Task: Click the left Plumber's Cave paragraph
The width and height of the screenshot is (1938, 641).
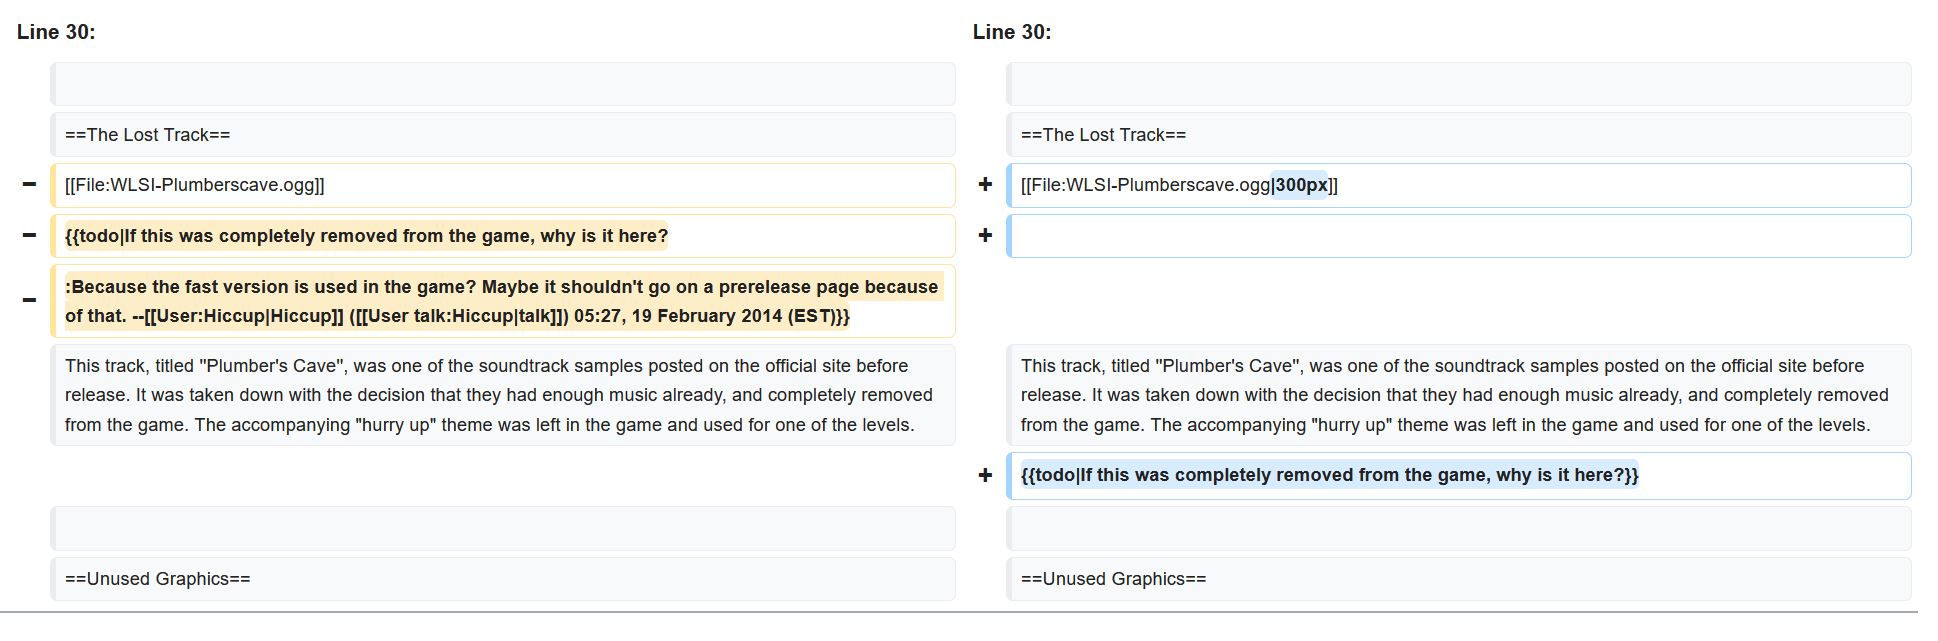Action: 503,395
